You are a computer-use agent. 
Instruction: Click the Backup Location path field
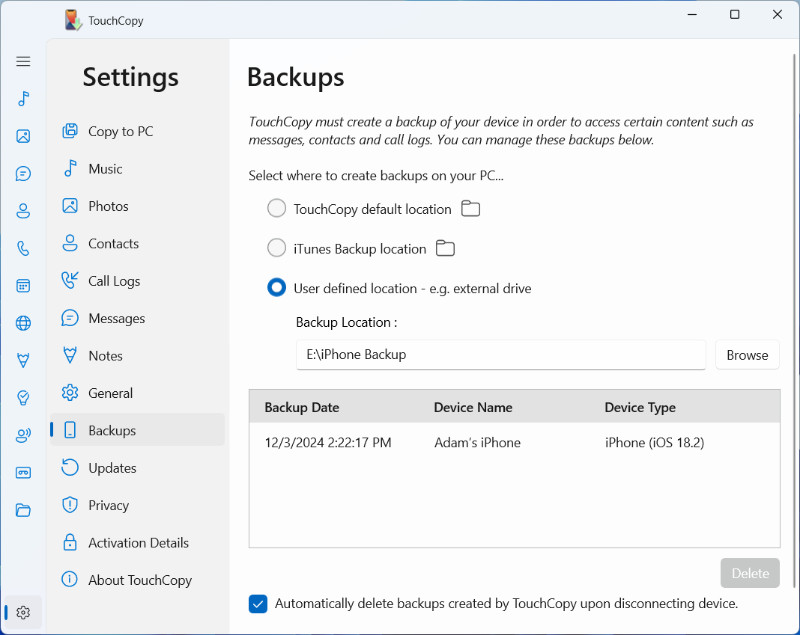pyautogui.click(x=501, y=354)
